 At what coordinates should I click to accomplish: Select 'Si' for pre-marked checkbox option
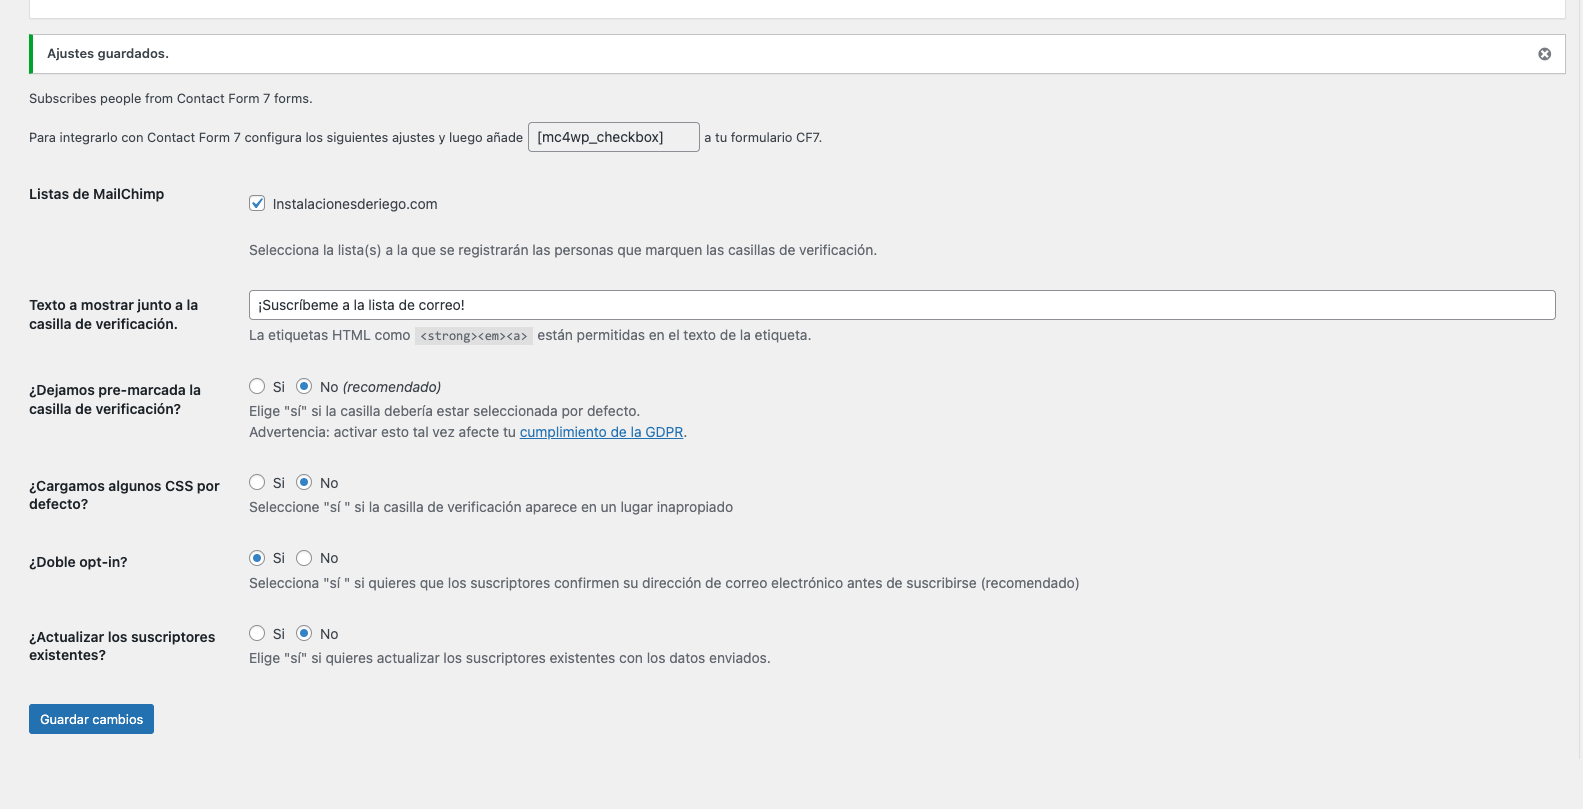tap(257, 386)
